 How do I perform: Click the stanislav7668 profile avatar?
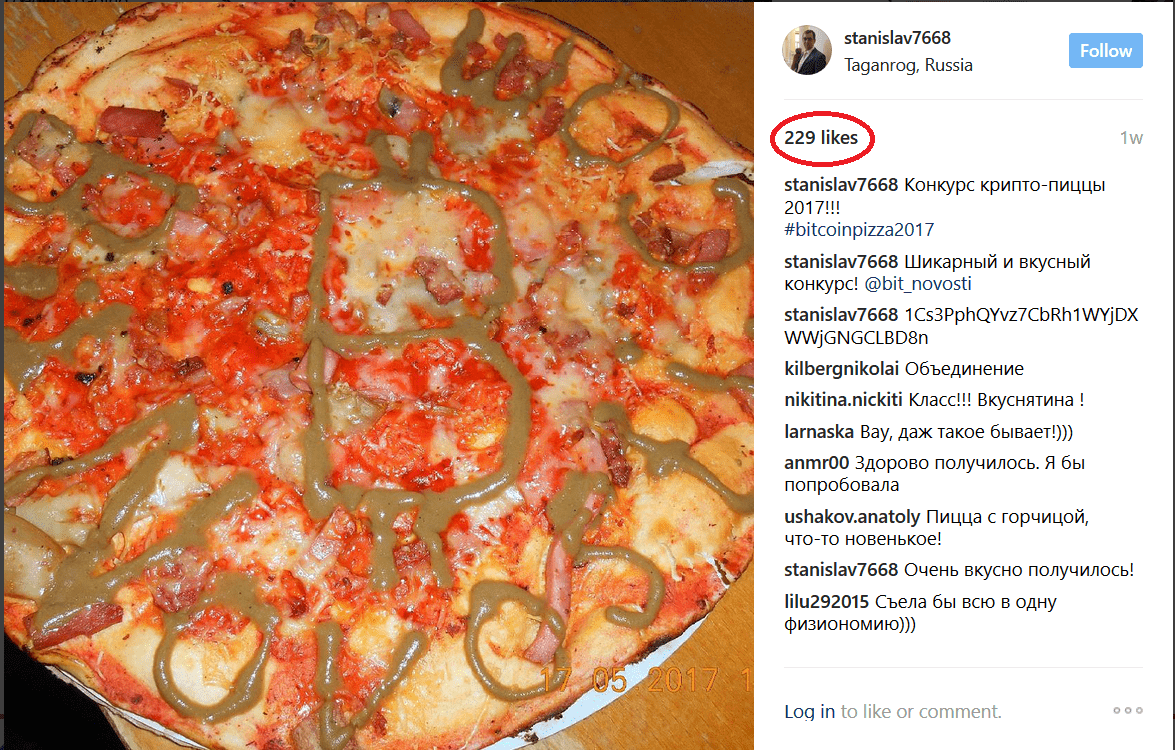807,50
